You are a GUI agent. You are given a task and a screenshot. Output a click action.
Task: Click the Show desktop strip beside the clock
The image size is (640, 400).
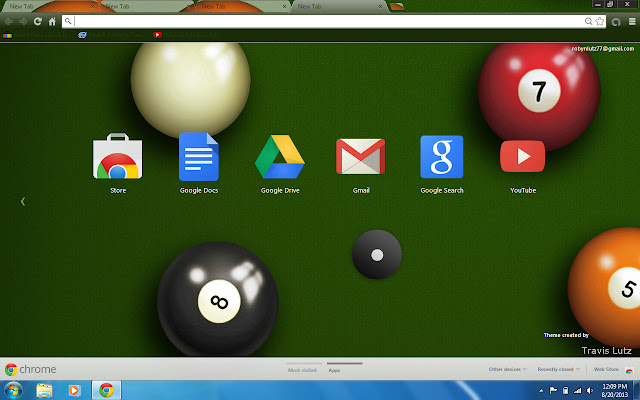coord(636,391)
